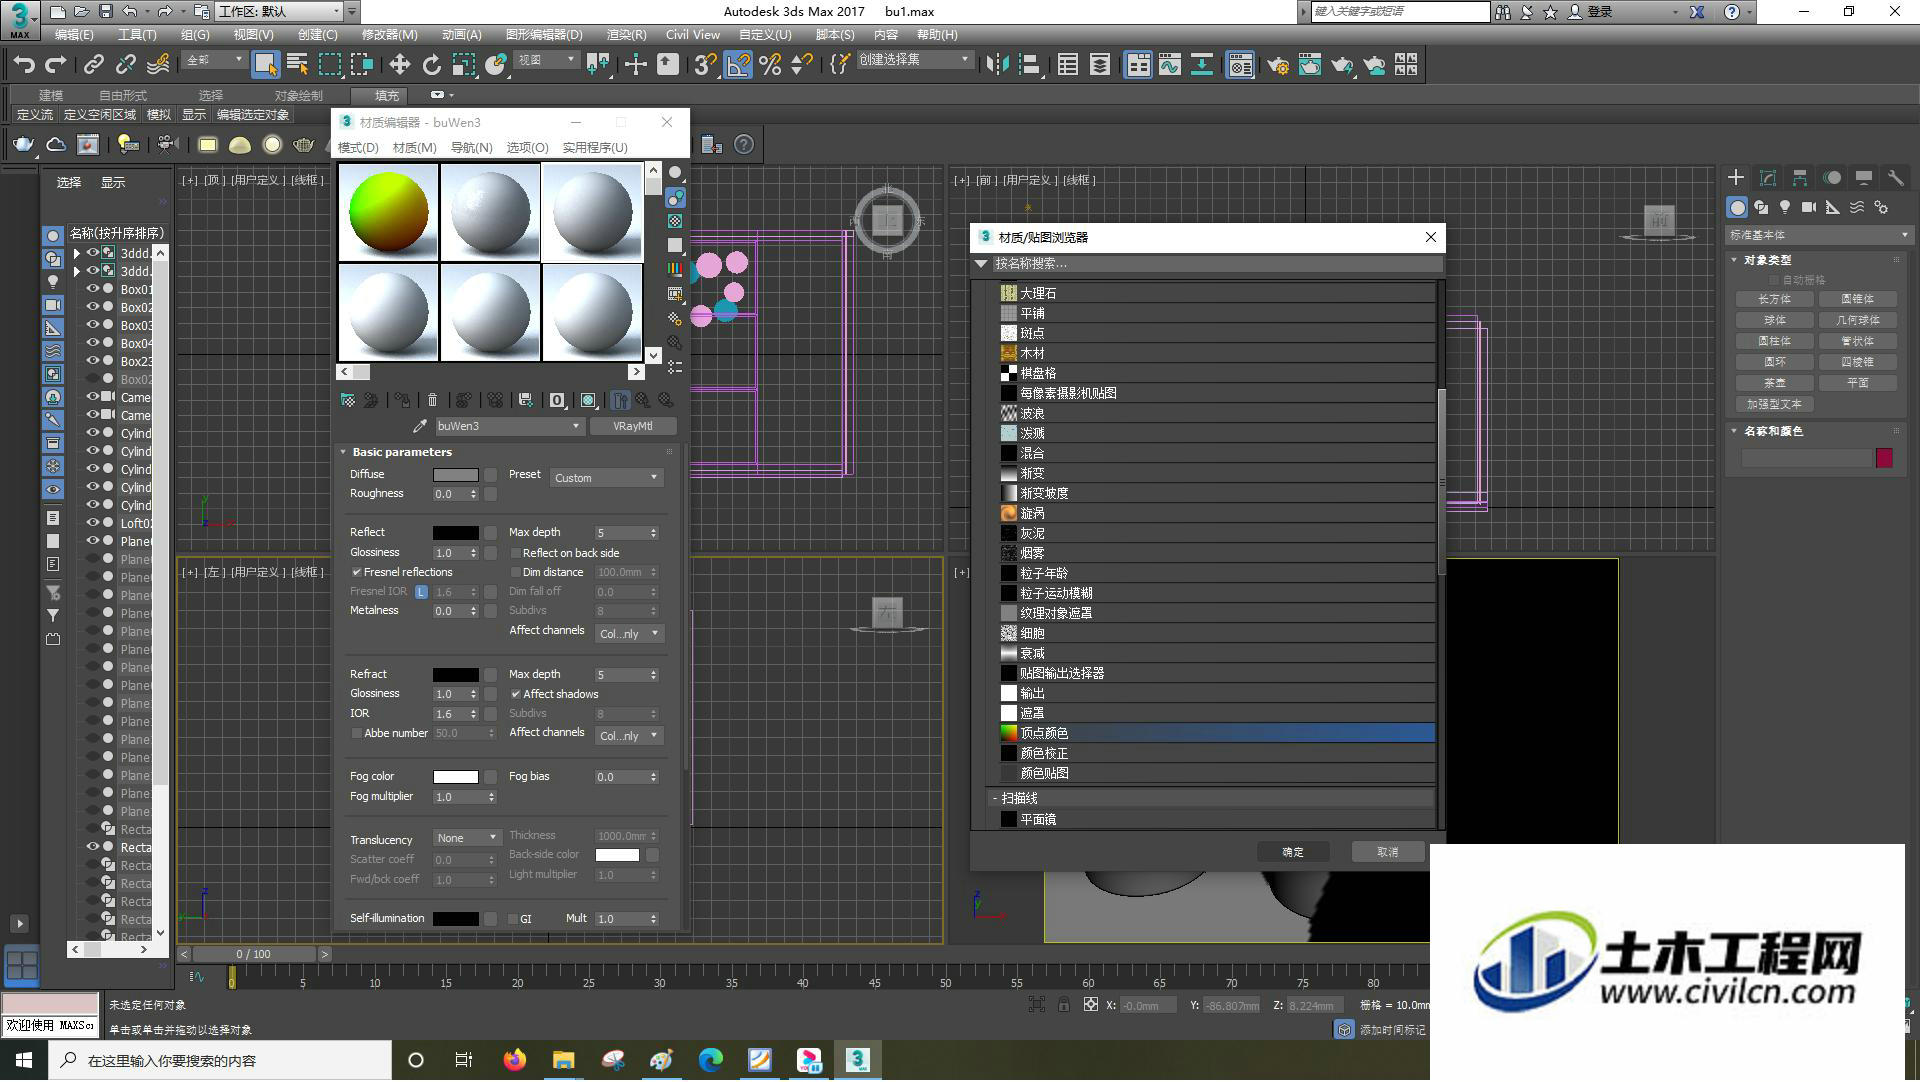Confirm with 确定 in map browser

1293,852
